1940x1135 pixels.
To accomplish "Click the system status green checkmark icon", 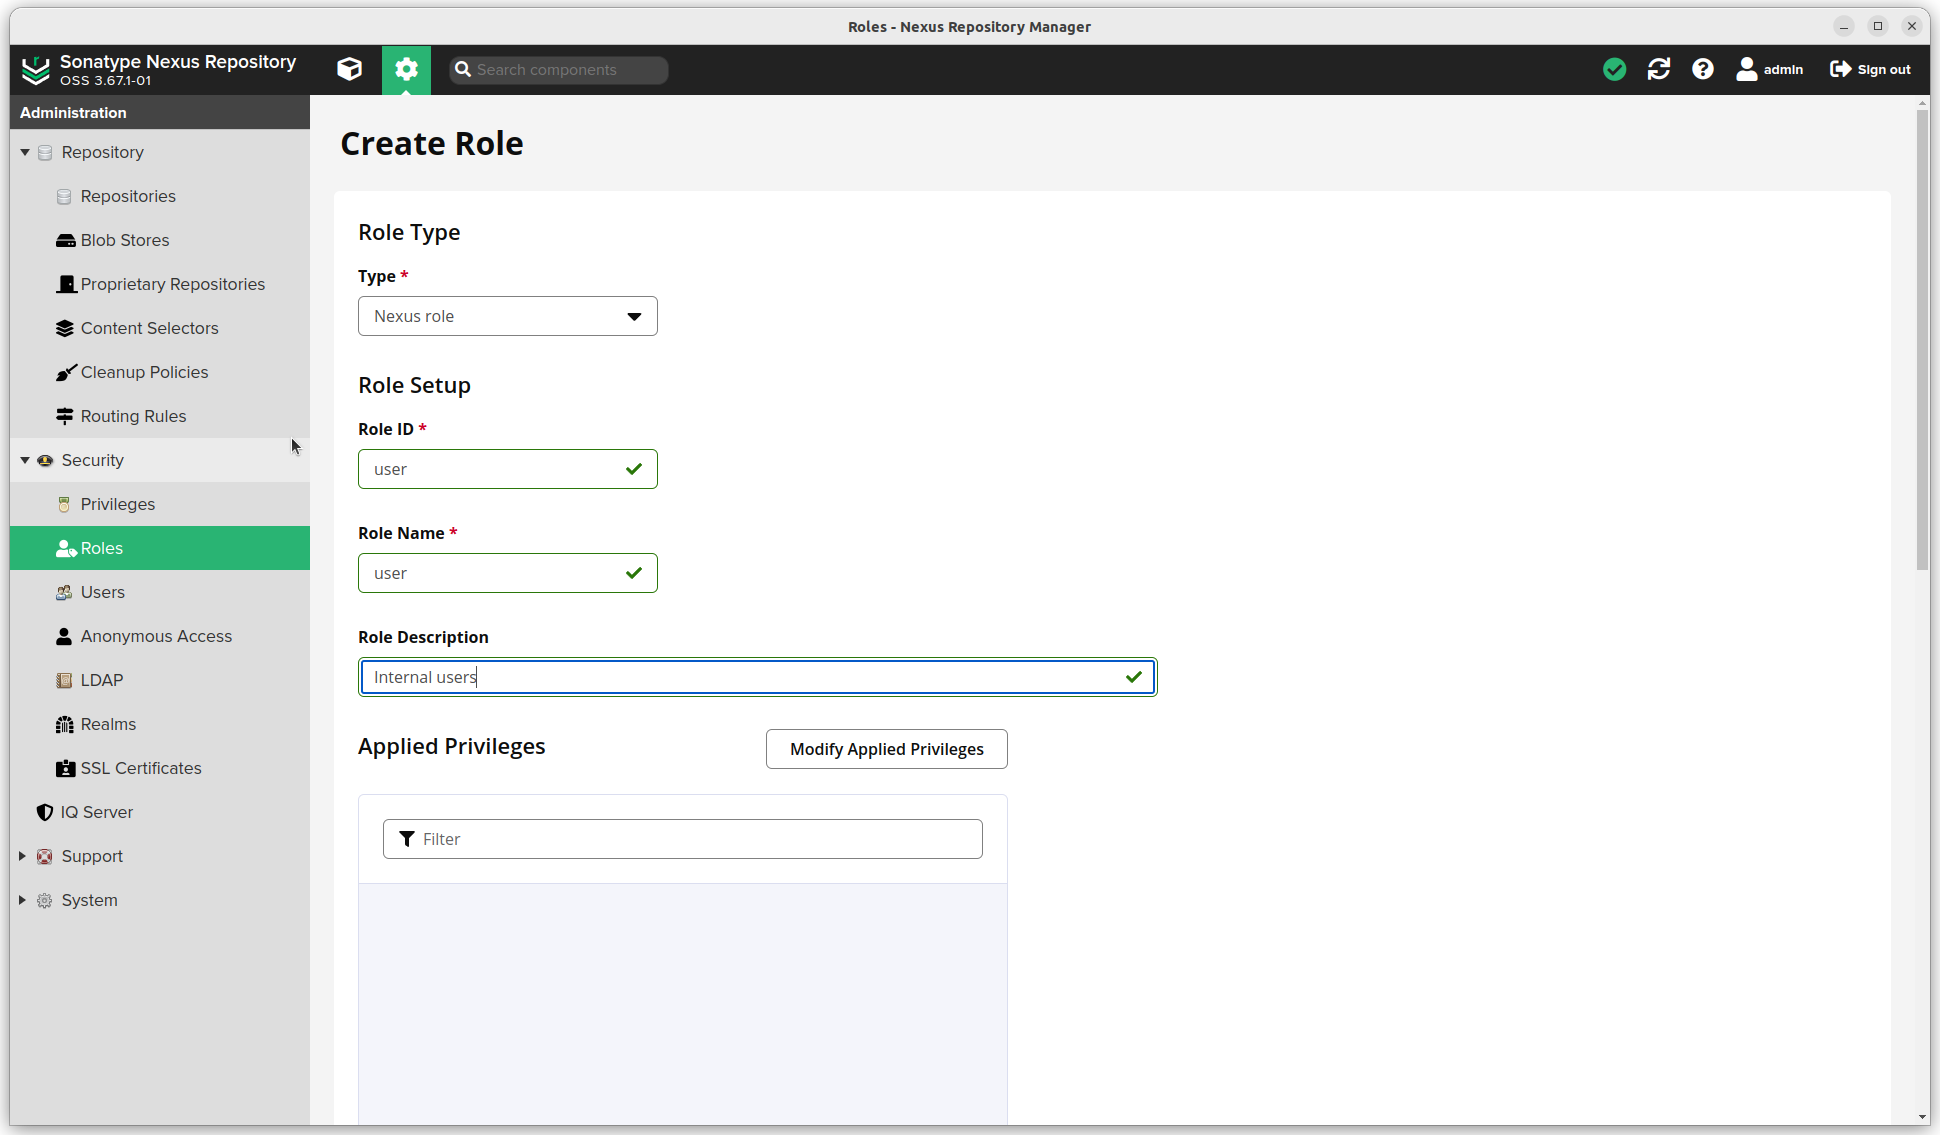I will (x=1614, y=69).
